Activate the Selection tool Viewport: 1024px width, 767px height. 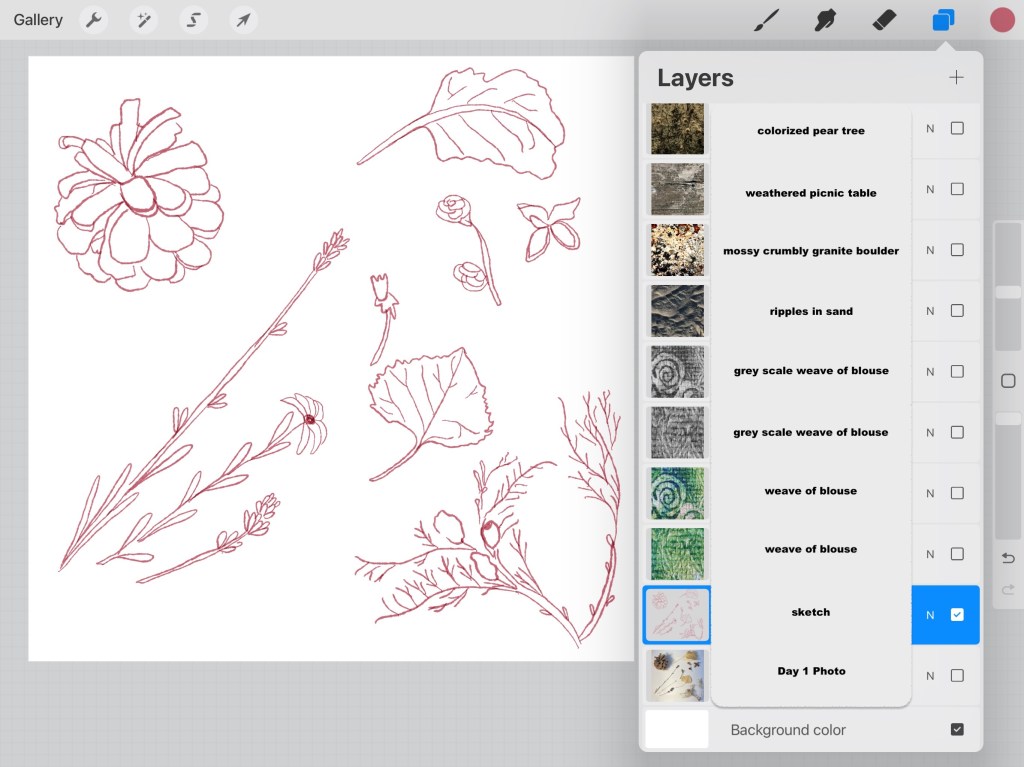194,20
